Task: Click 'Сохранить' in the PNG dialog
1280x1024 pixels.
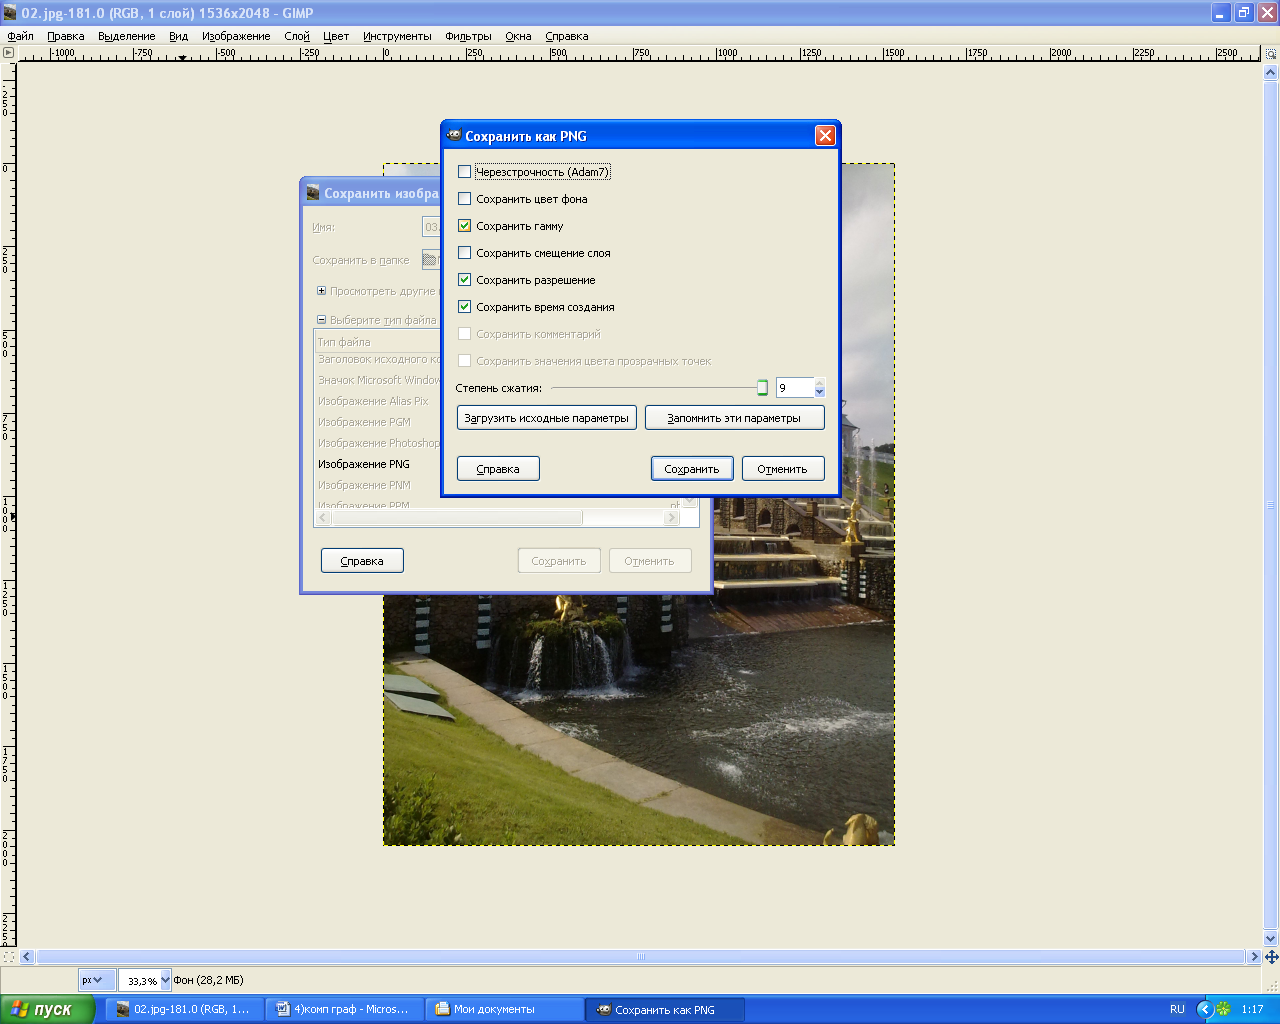Action: pos(692,469)
